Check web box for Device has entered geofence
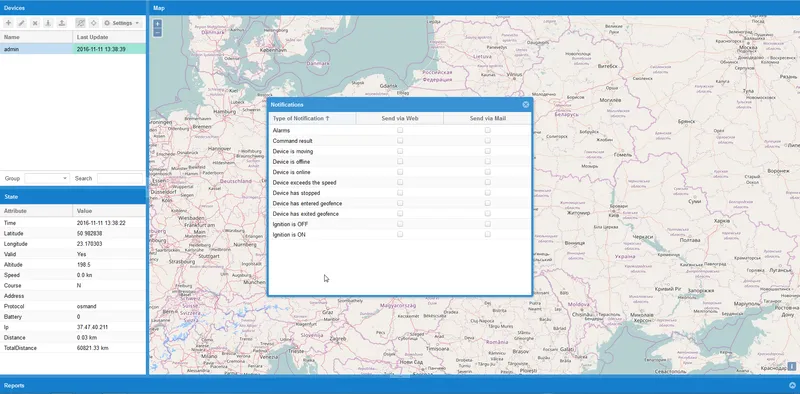 point(400,203)
